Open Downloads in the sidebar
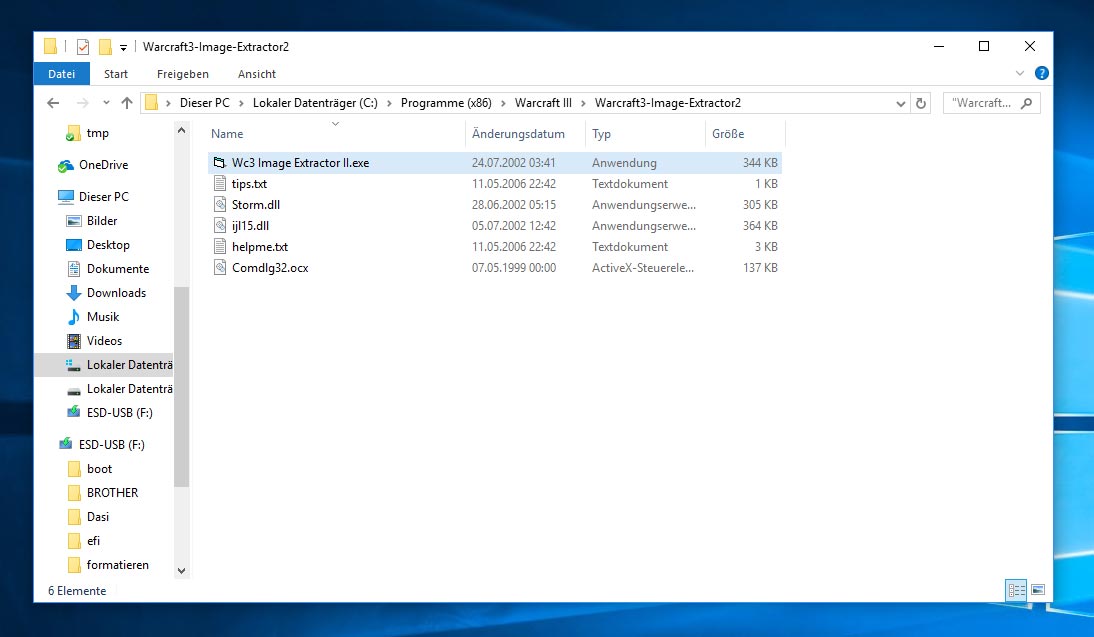 [117, 293]
